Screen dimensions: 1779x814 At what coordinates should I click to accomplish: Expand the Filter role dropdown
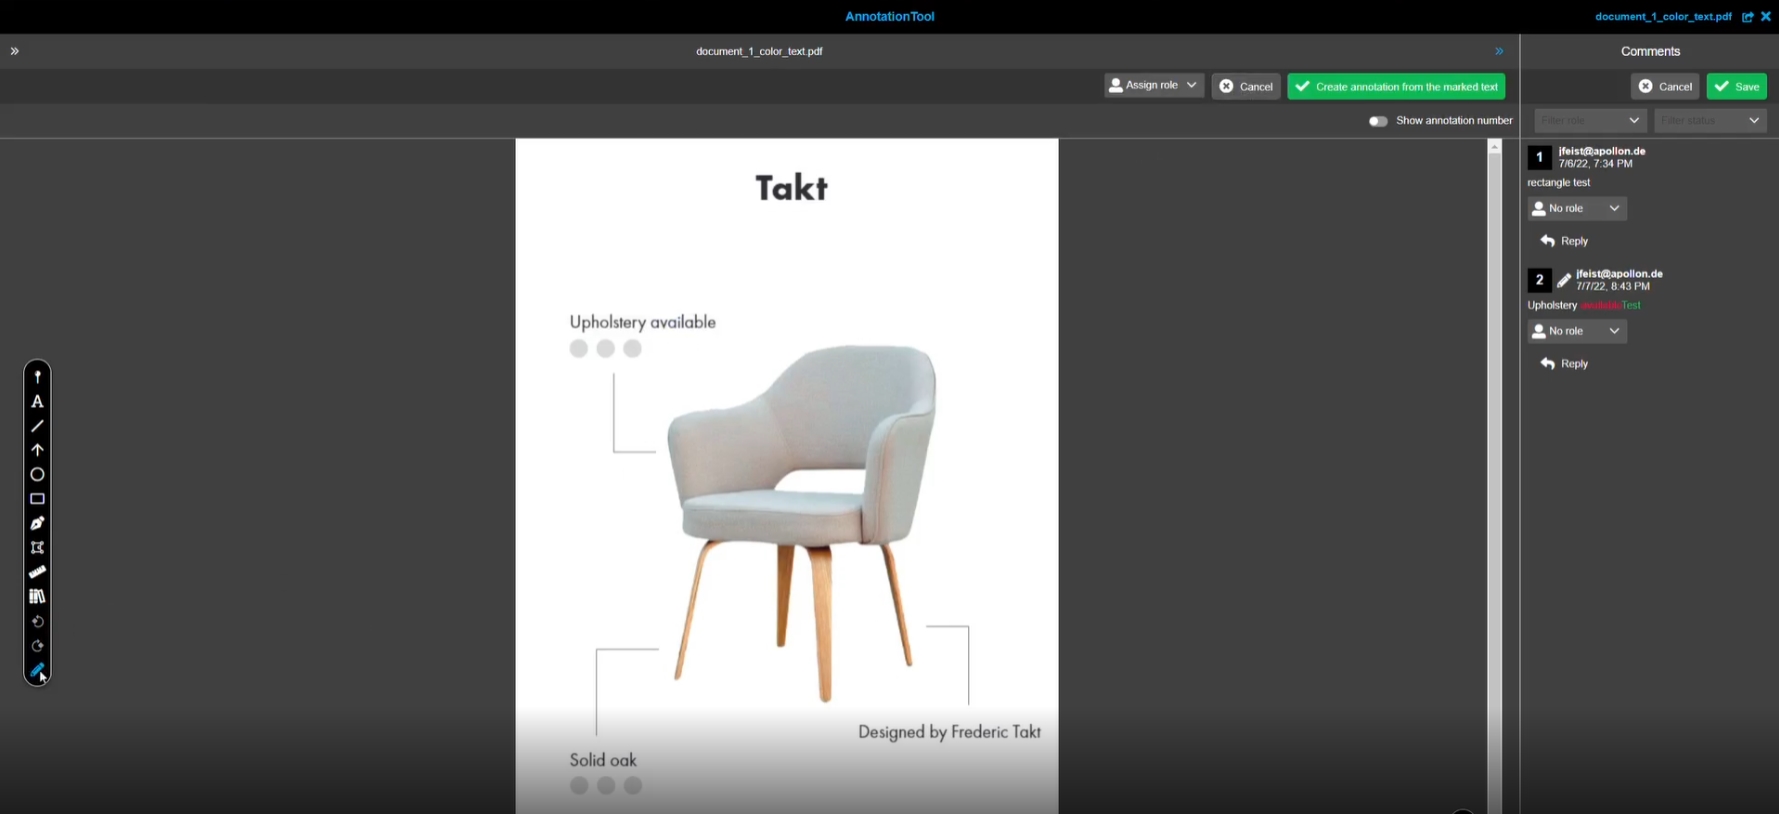pyautogui.click(x=1589, y=121)
